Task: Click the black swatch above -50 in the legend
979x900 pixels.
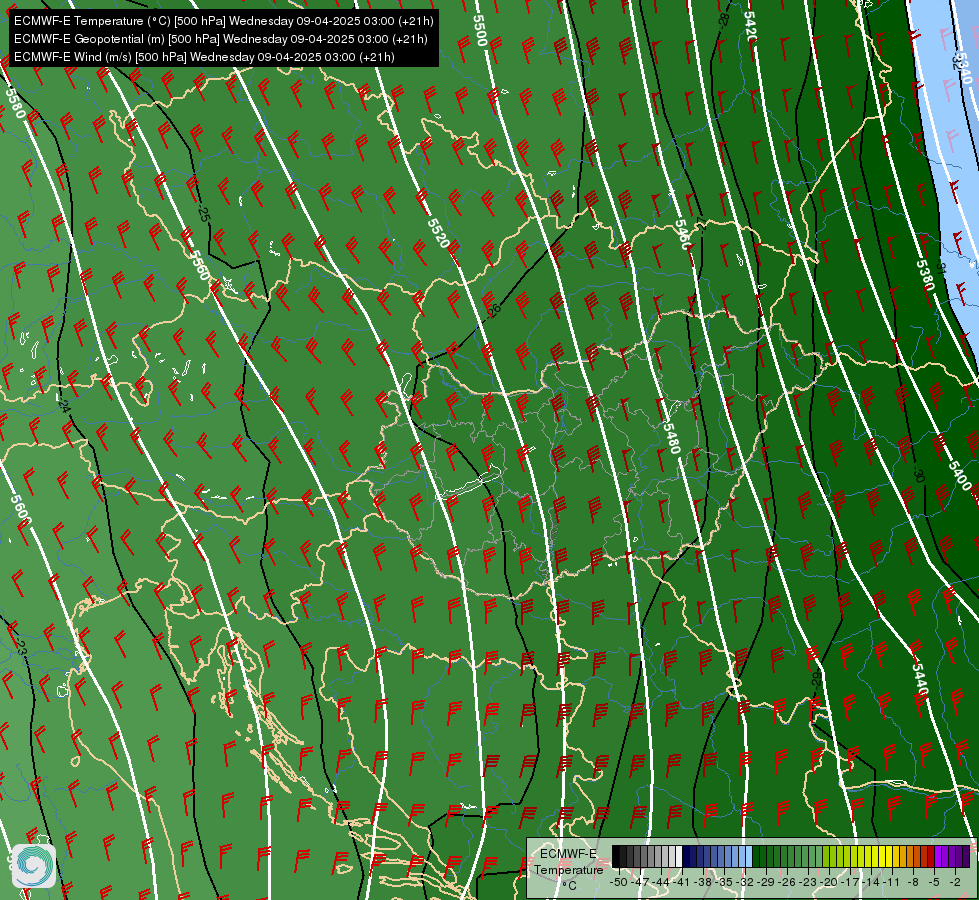Action: 616,856
